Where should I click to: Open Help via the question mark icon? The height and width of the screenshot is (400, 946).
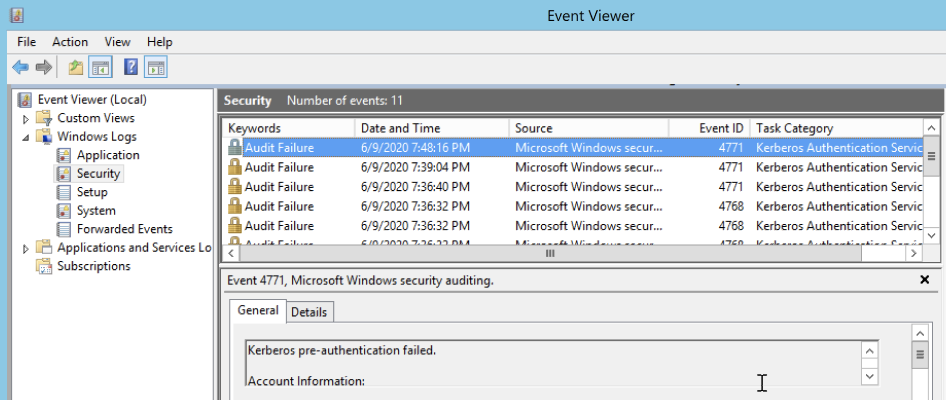coord(131,67)
